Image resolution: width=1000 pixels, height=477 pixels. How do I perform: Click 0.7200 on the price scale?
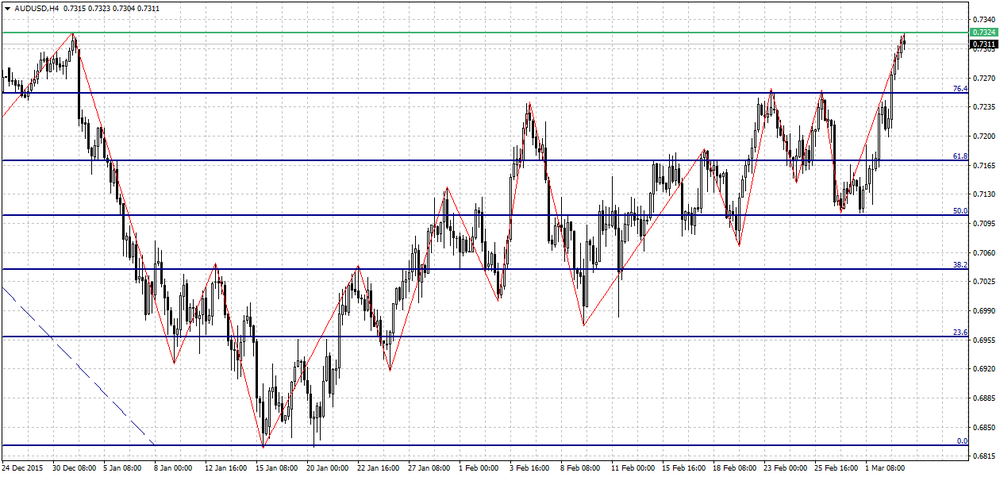tap(984, 136)
